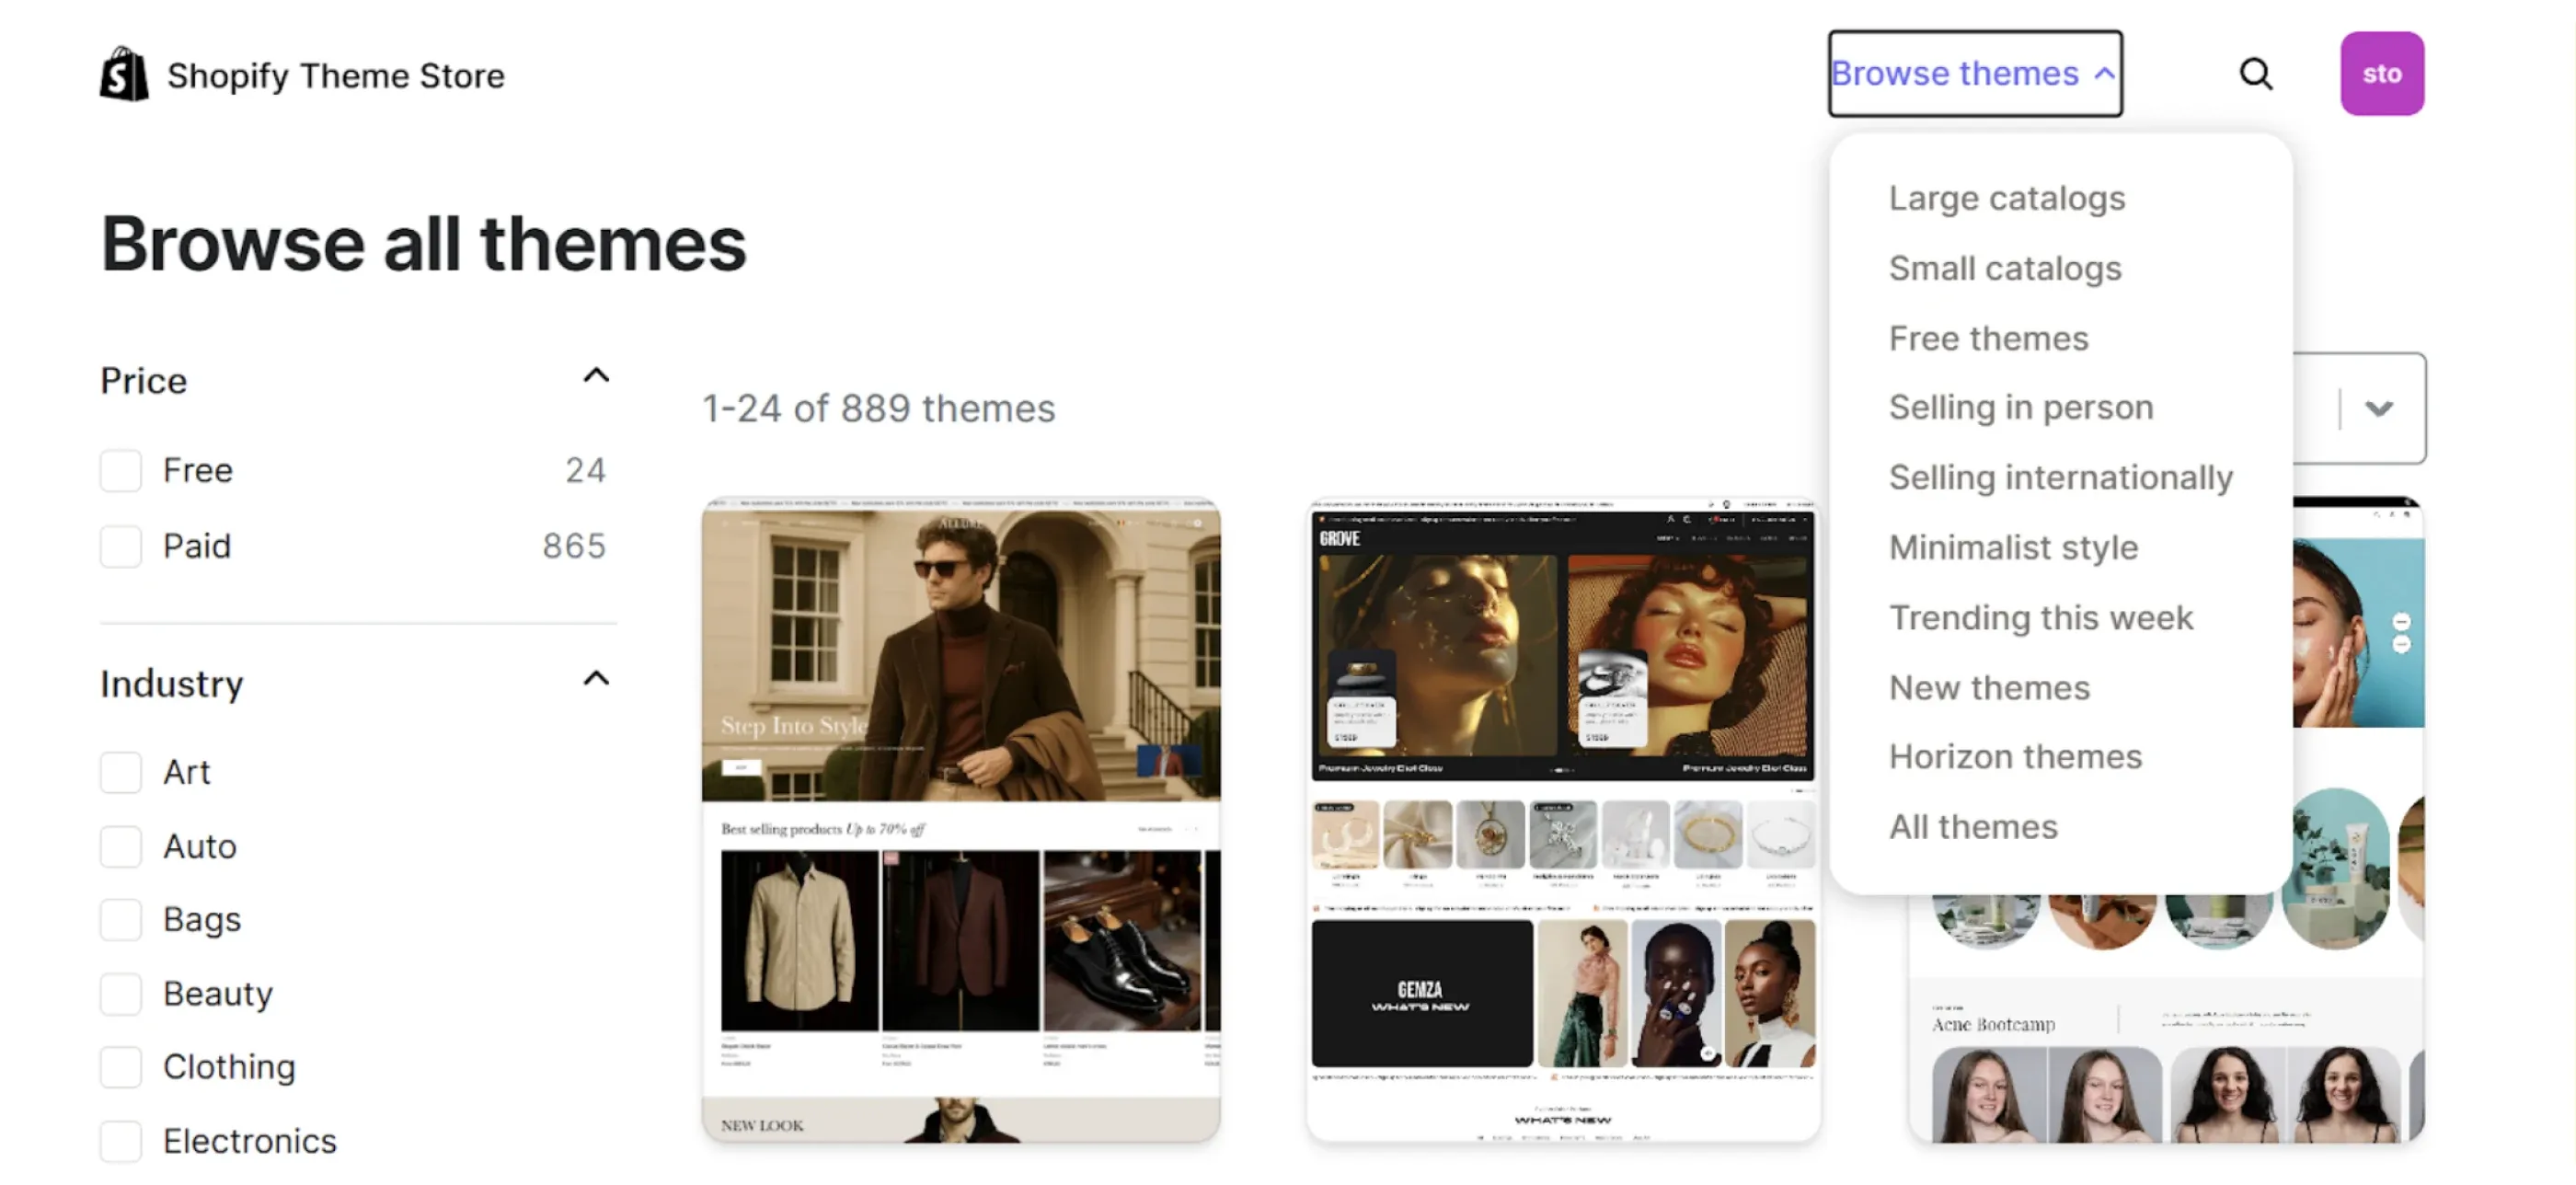Click 'New themes' in the dropdown
The width and height of the screenshot is (2576, 1185).
pyautogui.click(x=1988, y=687)
